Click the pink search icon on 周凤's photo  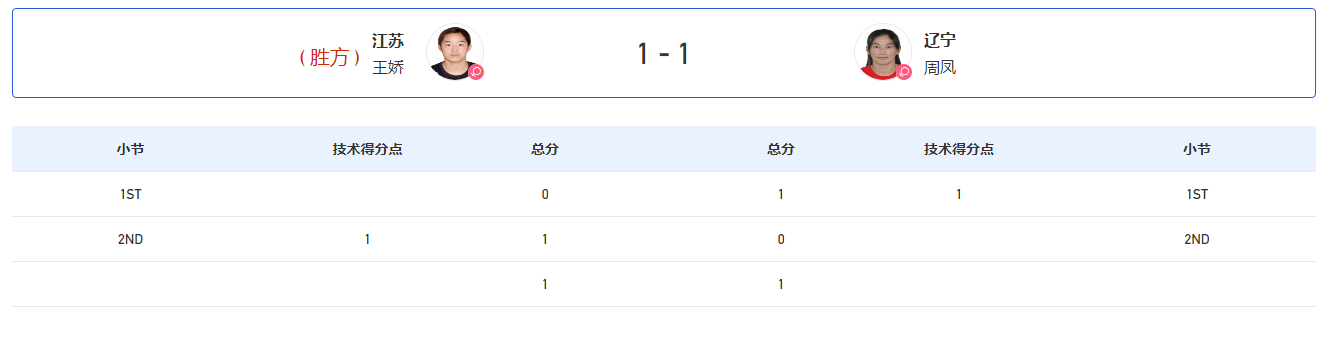(x=904, y=72)
